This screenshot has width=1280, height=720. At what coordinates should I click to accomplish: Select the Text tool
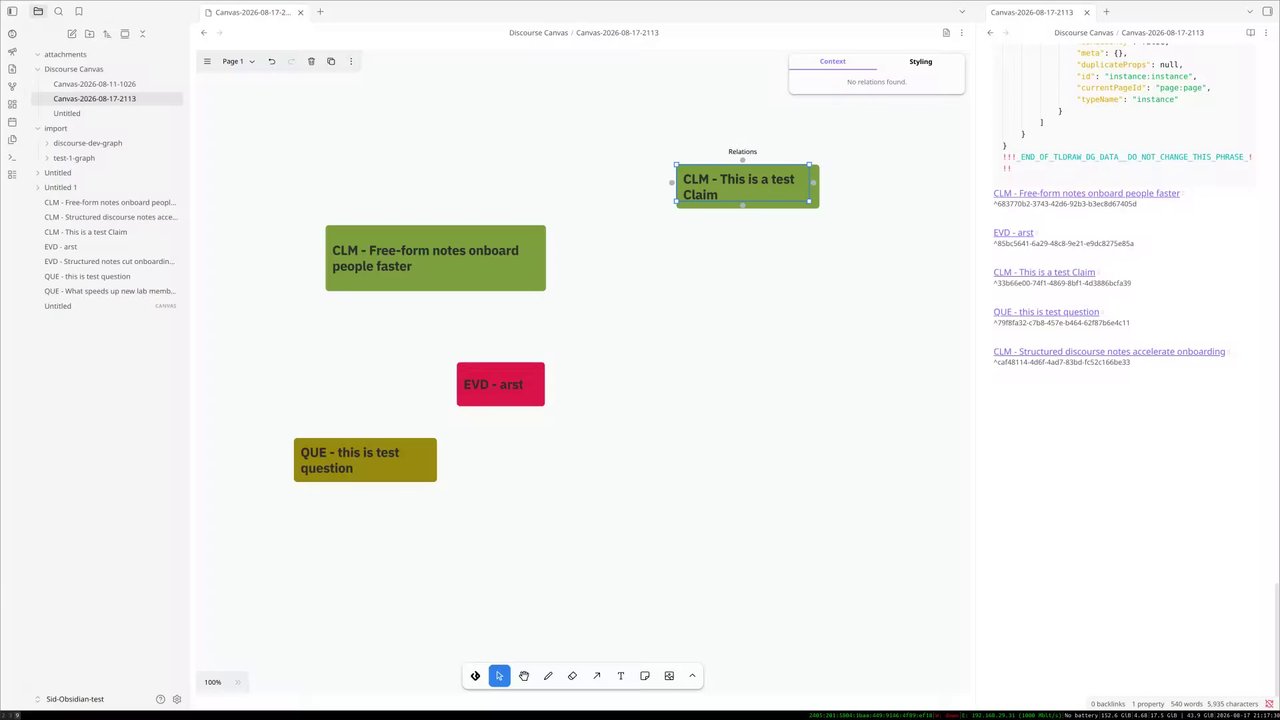(621, 676)
